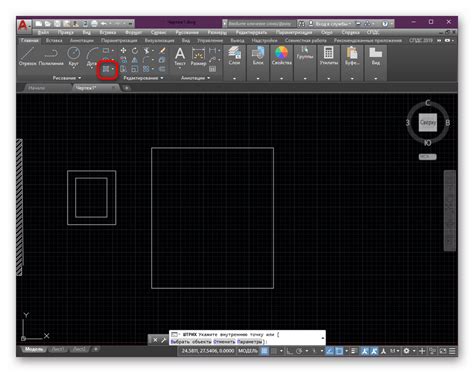Expand the Слои panel dropdown arrow
The image size is (474, 373).
click(x=234, y=79)
